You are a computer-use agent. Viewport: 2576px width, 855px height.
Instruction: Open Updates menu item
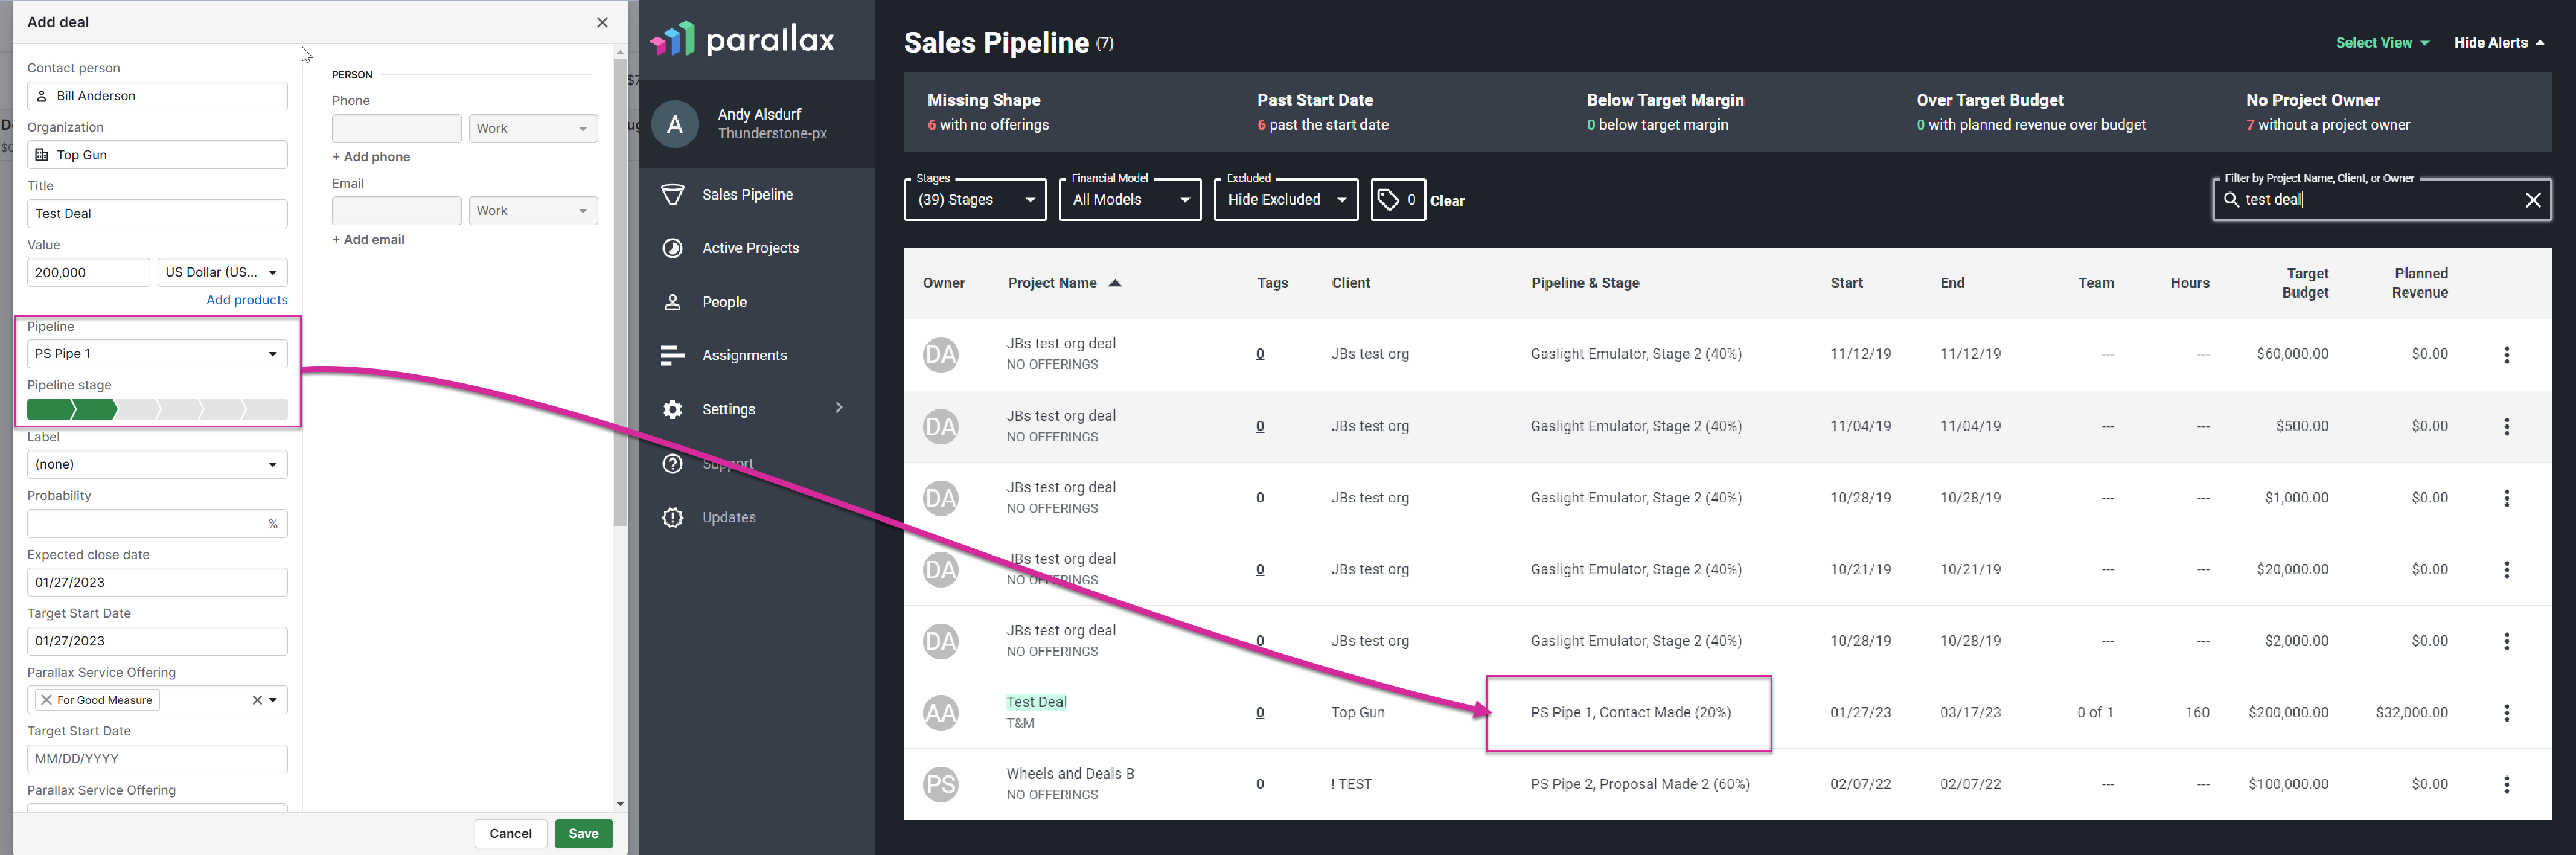pyautogui.click(x=728, y=517)
